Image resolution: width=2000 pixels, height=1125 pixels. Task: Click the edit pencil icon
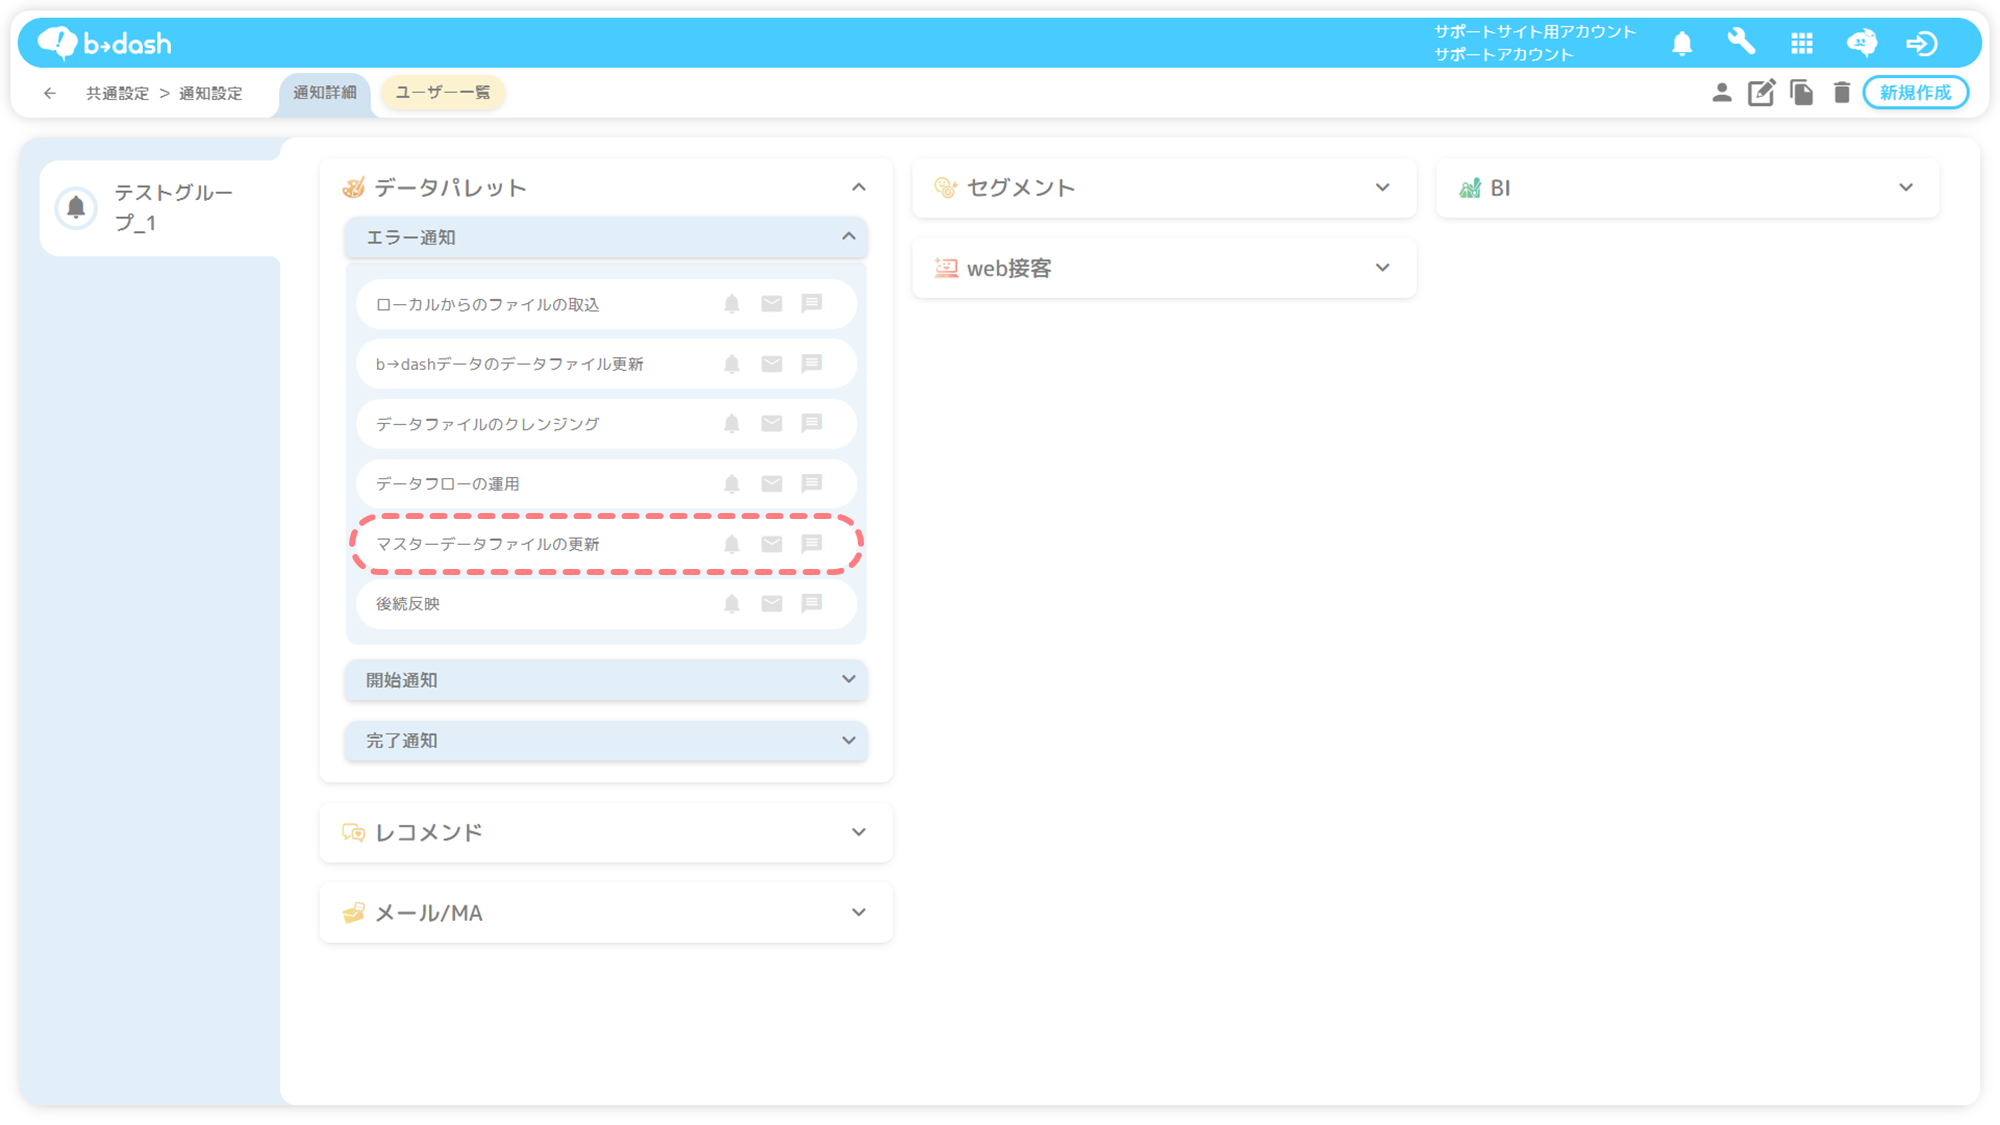point(1761,93)
